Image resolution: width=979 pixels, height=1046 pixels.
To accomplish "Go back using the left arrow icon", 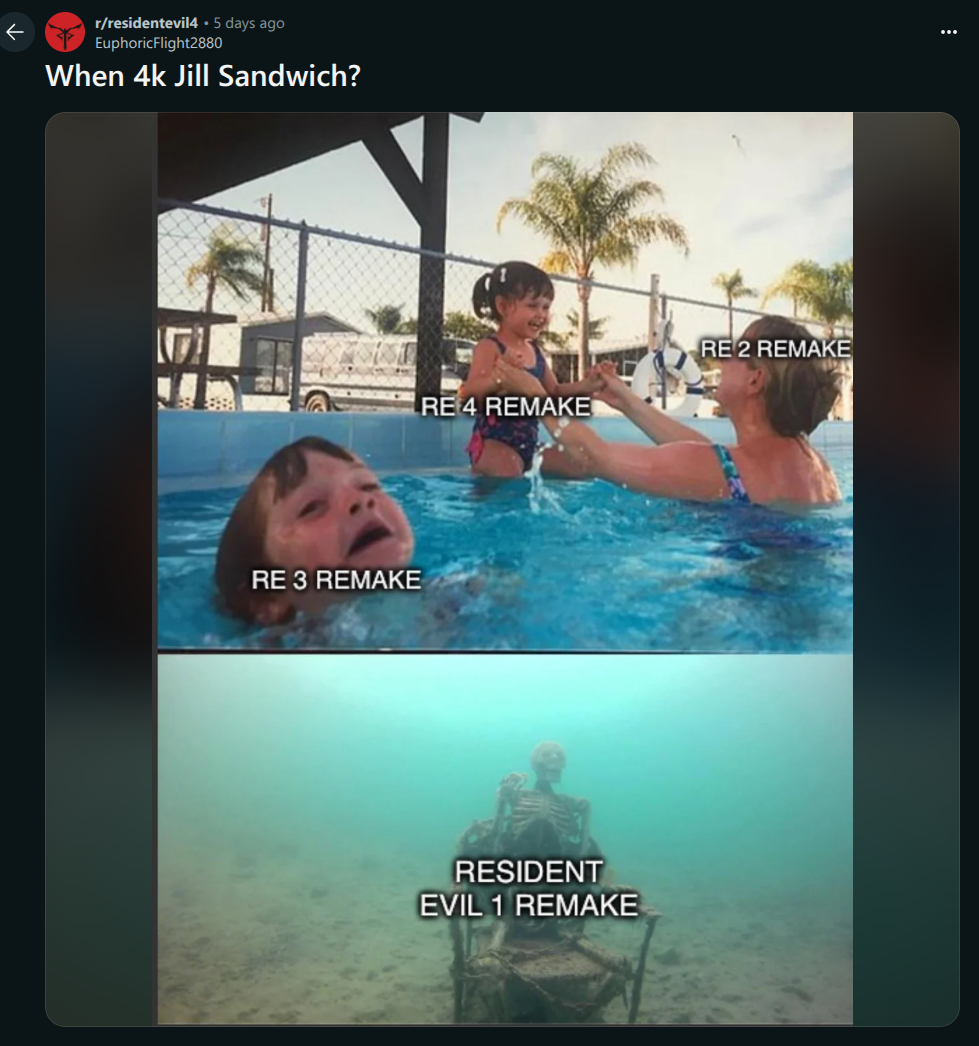I will click(15, 31).
